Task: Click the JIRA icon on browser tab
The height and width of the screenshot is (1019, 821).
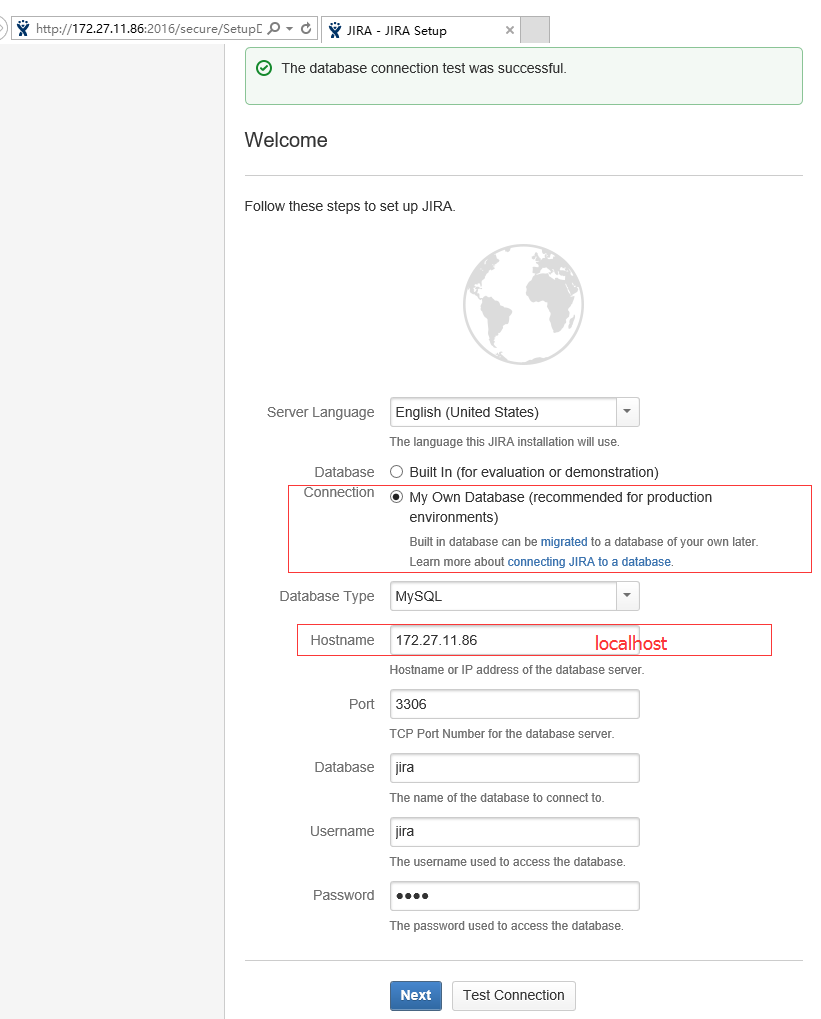Action: click(335, 30)
